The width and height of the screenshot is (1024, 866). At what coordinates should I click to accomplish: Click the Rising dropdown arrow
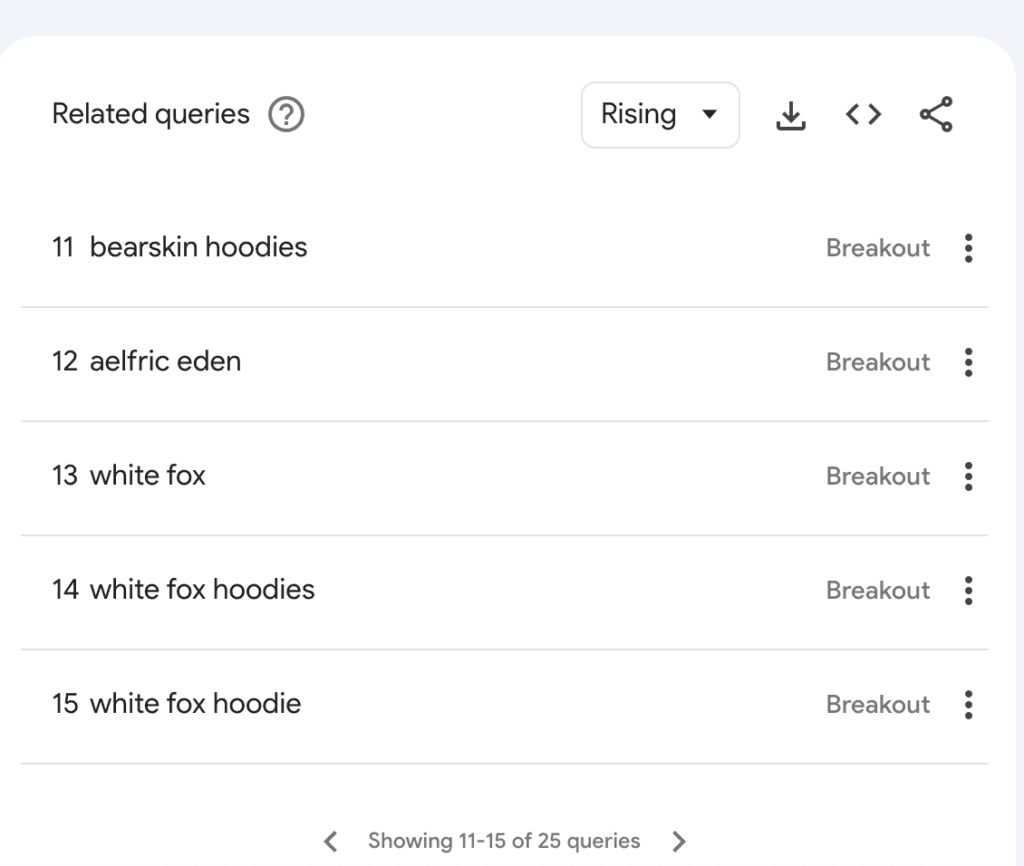tap(711, 114)
